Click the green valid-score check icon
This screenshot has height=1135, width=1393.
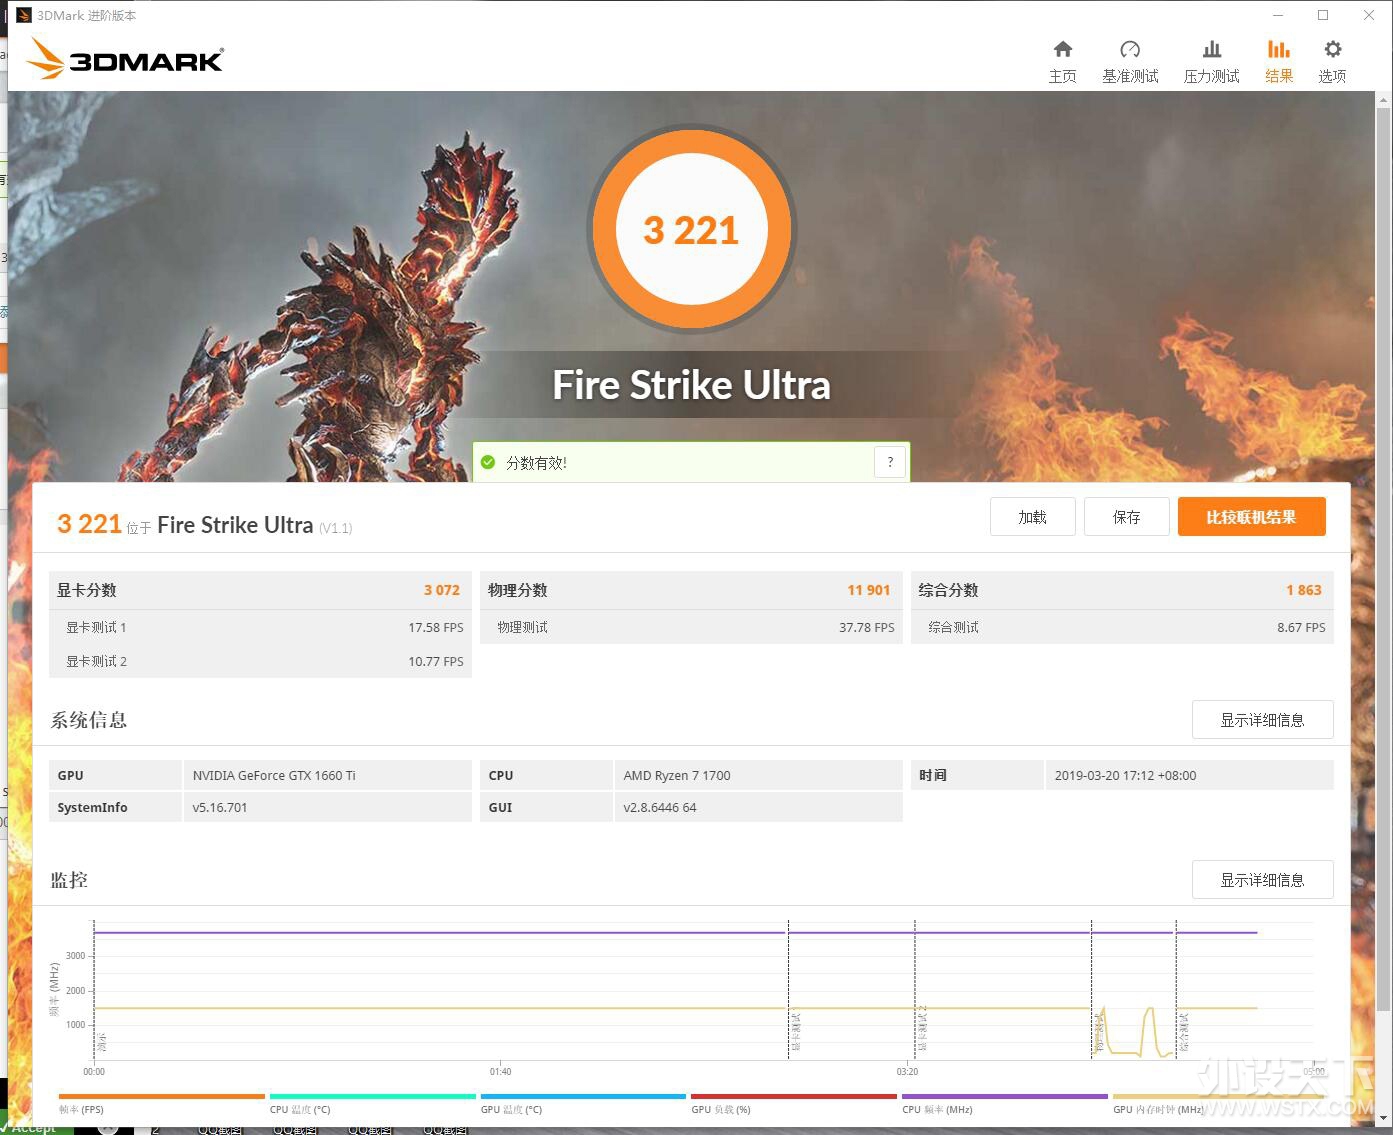(488, 462)
